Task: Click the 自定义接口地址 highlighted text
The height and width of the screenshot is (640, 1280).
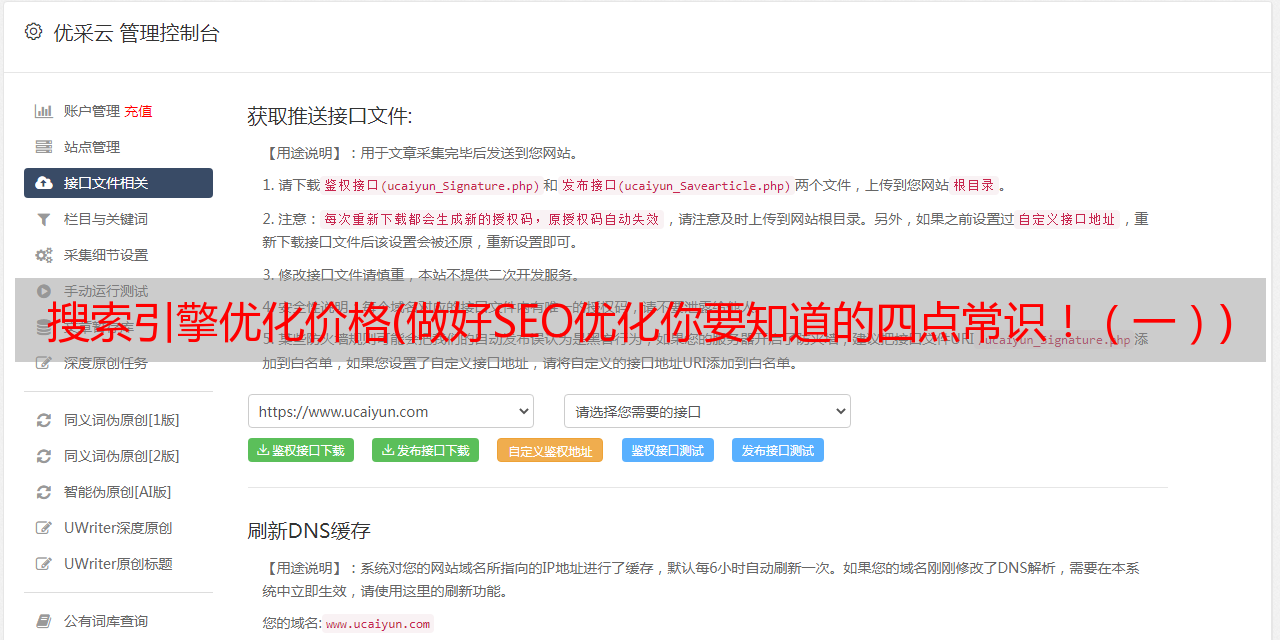Action: [x=1067, y=219]
